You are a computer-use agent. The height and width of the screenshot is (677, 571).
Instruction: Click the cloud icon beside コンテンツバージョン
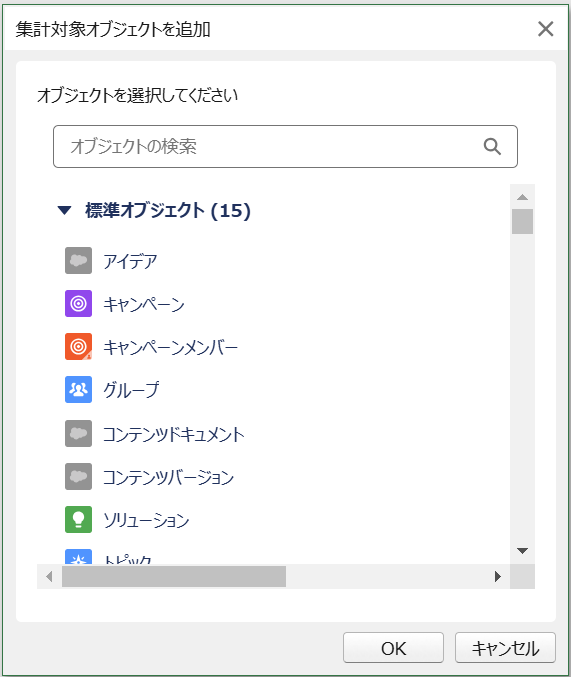click(x=78, y=476)
